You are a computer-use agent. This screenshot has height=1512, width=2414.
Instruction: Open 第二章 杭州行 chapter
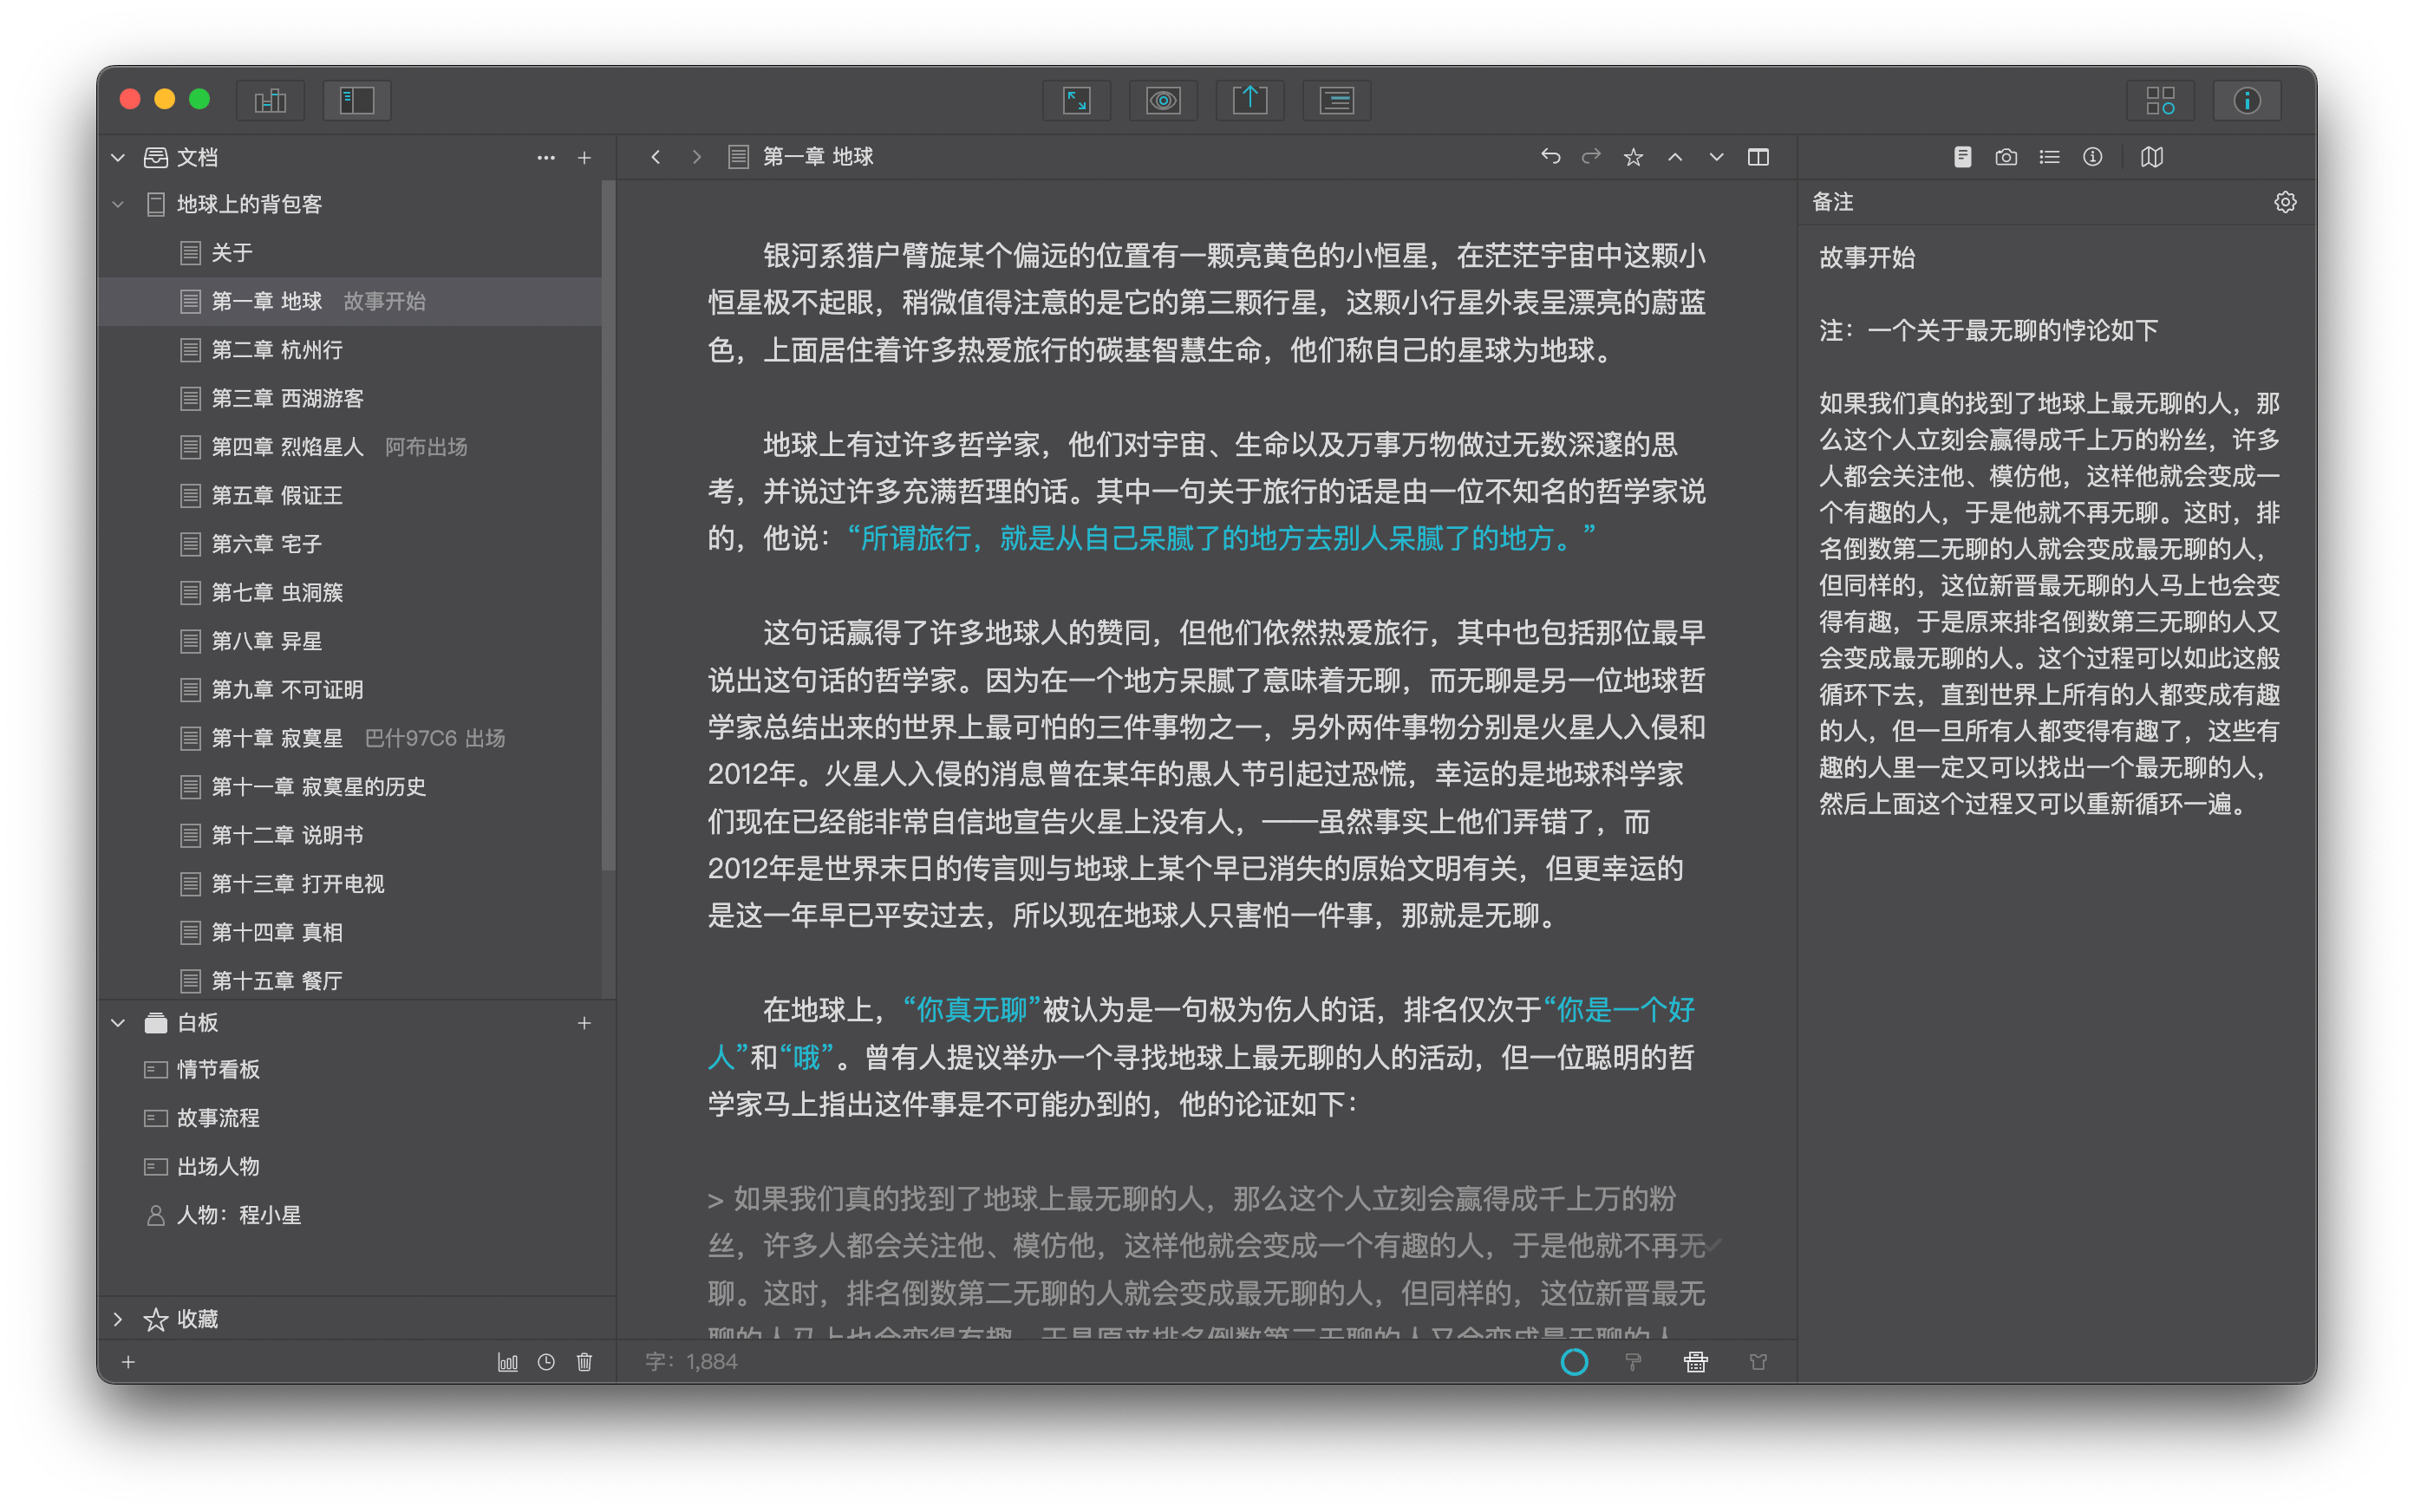(x=350, y=350)
